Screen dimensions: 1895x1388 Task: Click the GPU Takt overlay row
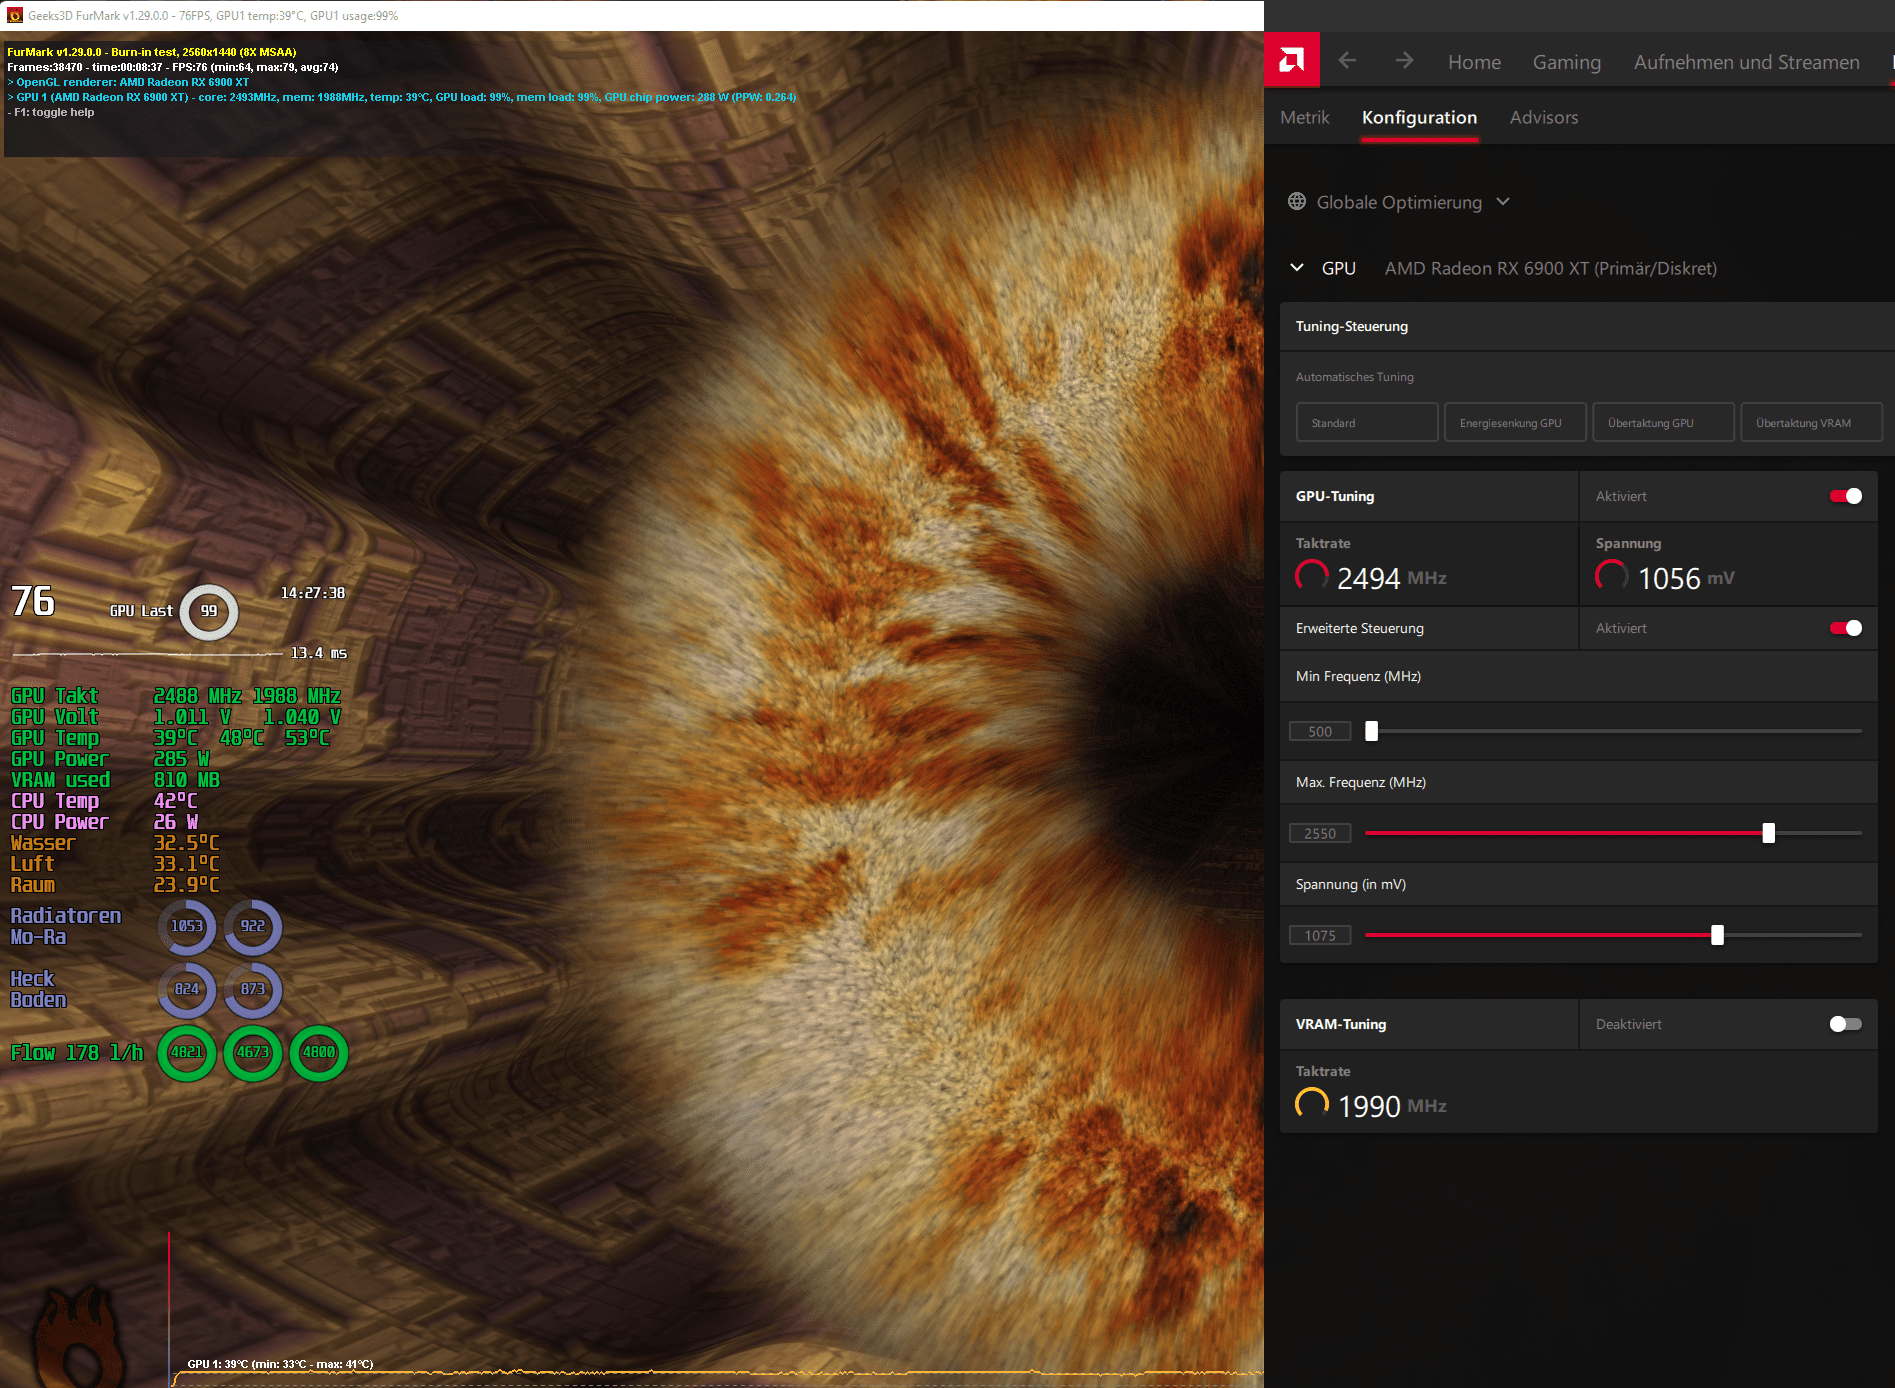coord(176,695)
